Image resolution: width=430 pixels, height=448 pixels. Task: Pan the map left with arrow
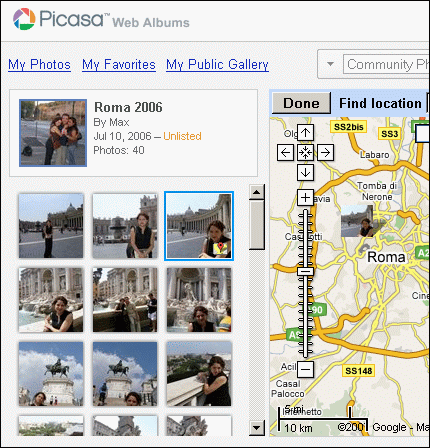point(285,153)
